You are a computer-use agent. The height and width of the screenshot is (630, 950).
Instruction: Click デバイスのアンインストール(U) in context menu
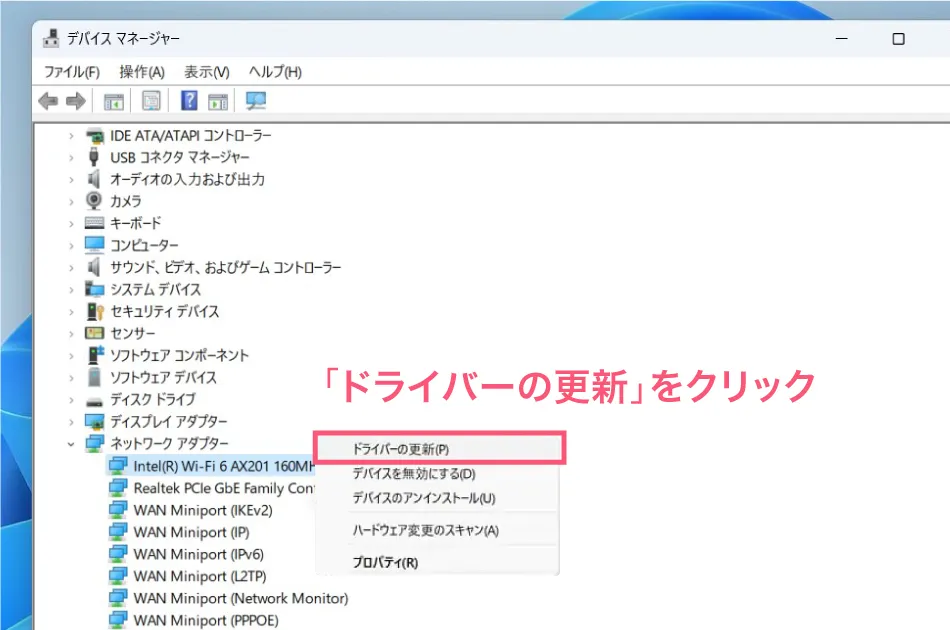click(x=412, y=497)
